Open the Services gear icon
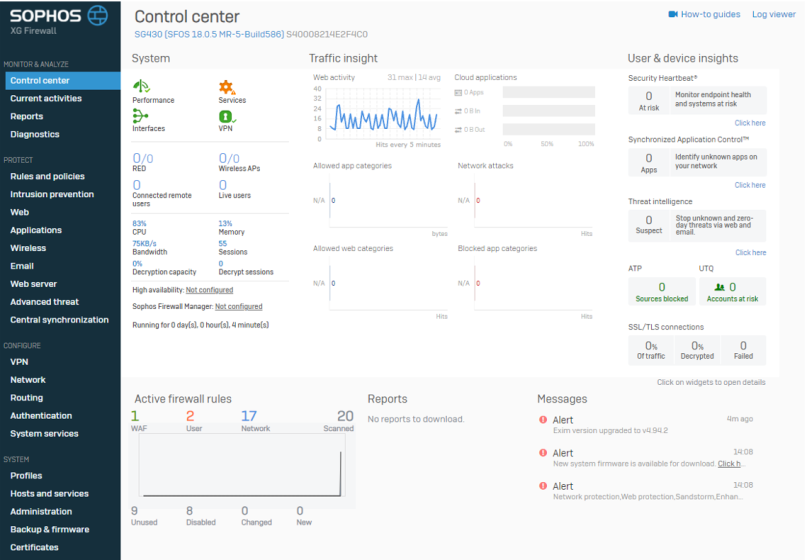 [x=227, y=87]
